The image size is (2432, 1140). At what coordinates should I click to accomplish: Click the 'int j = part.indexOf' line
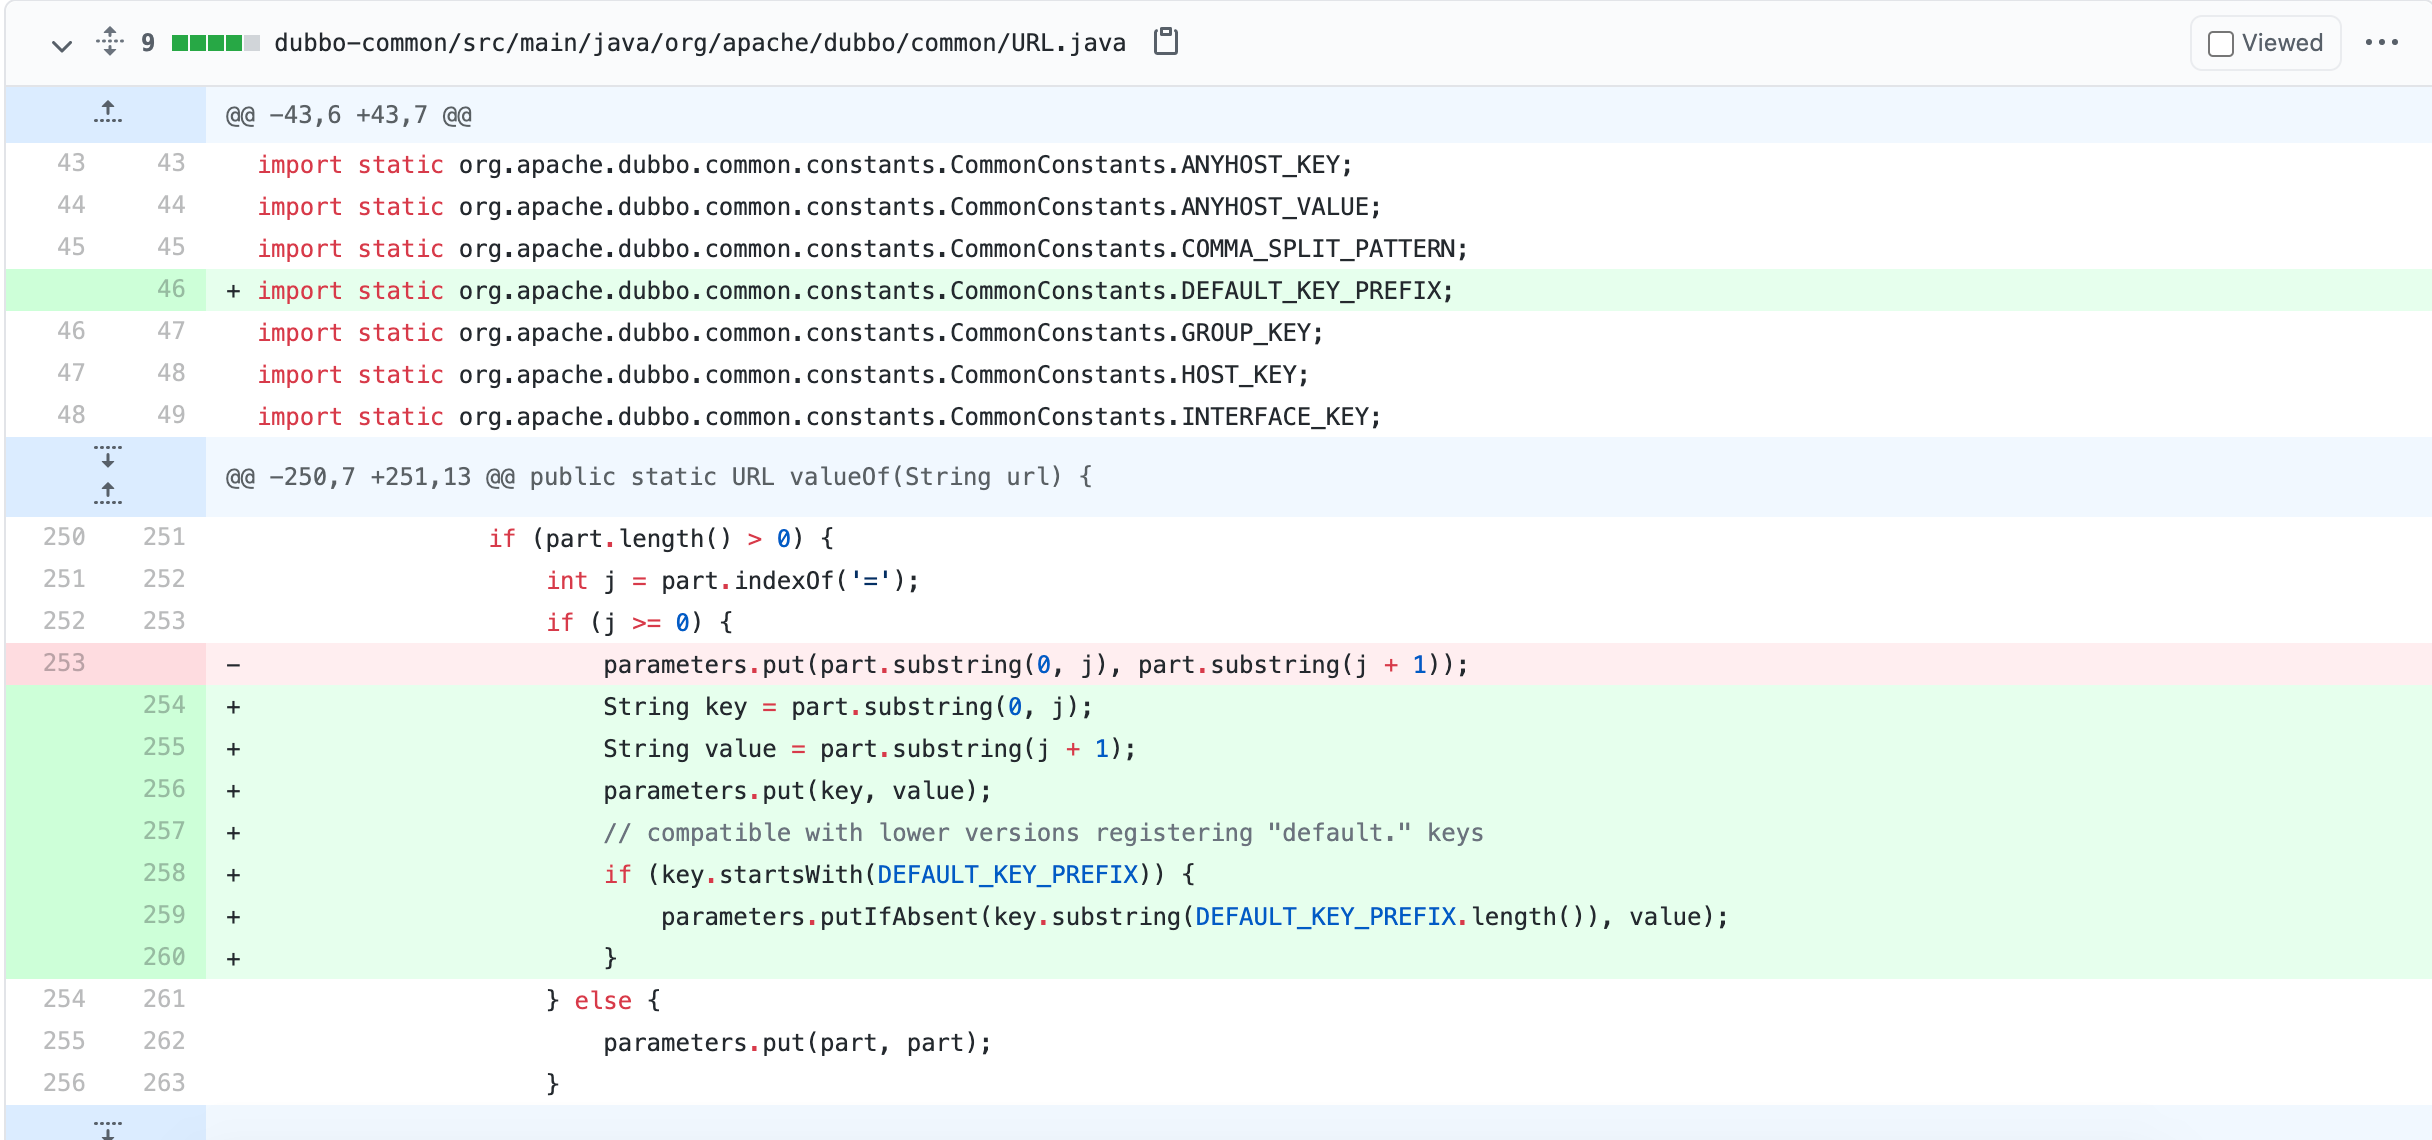[732, 581]
